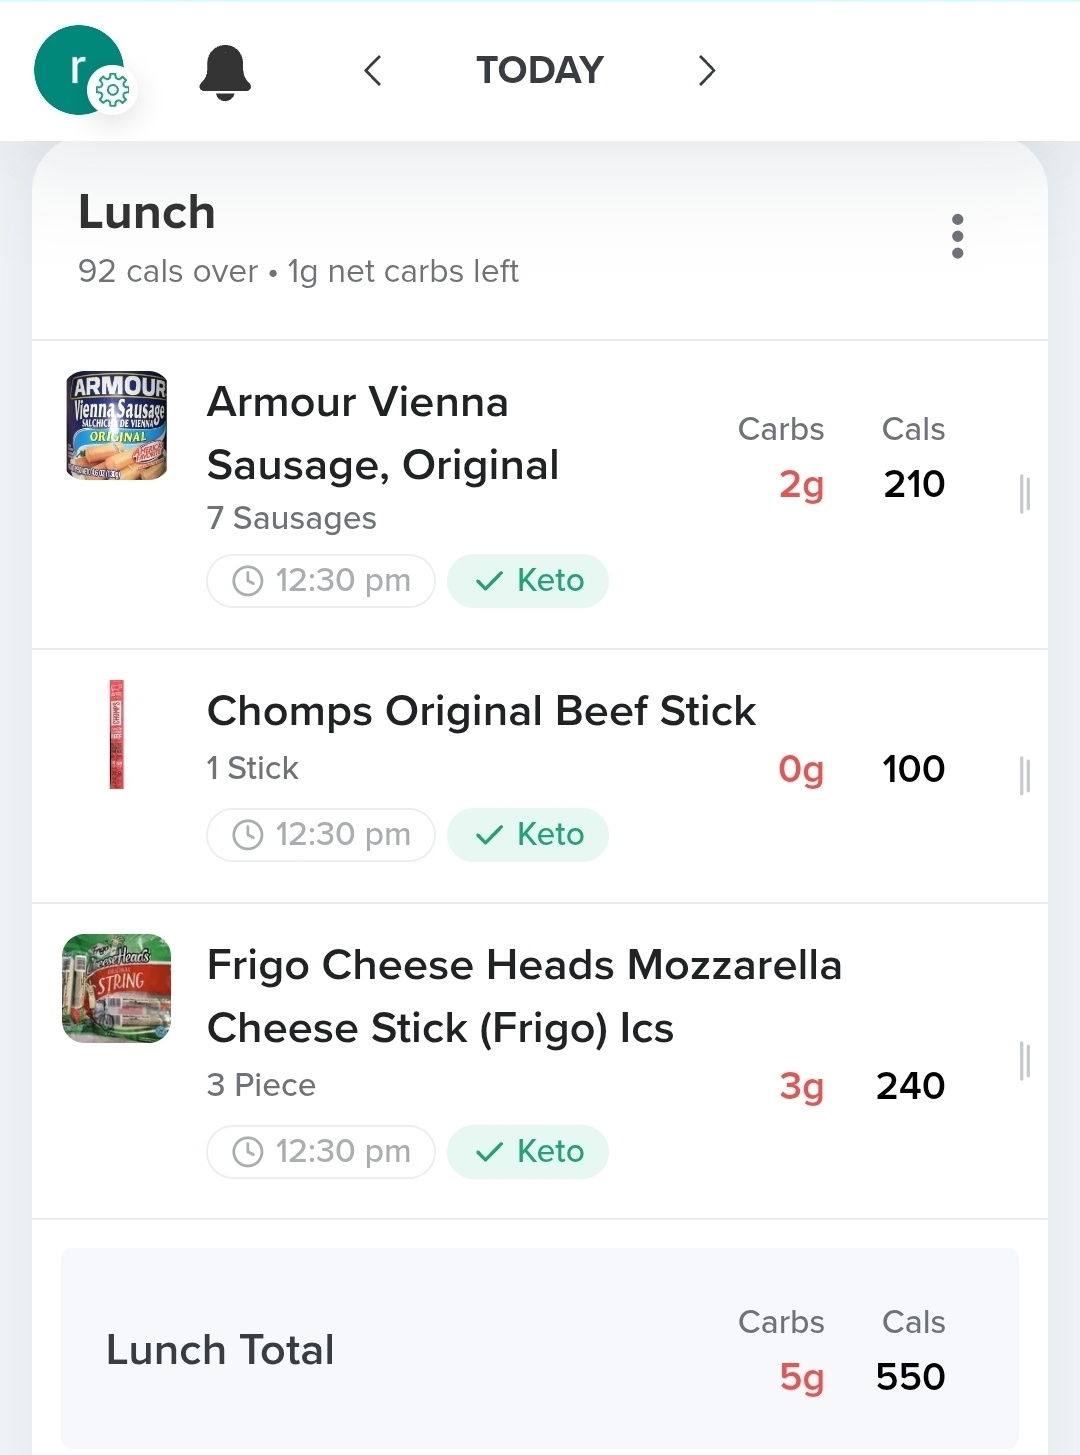This screenshot has width=1080, height=1455.
Task: Select the TODAY date header
Action: pos(540,71)
